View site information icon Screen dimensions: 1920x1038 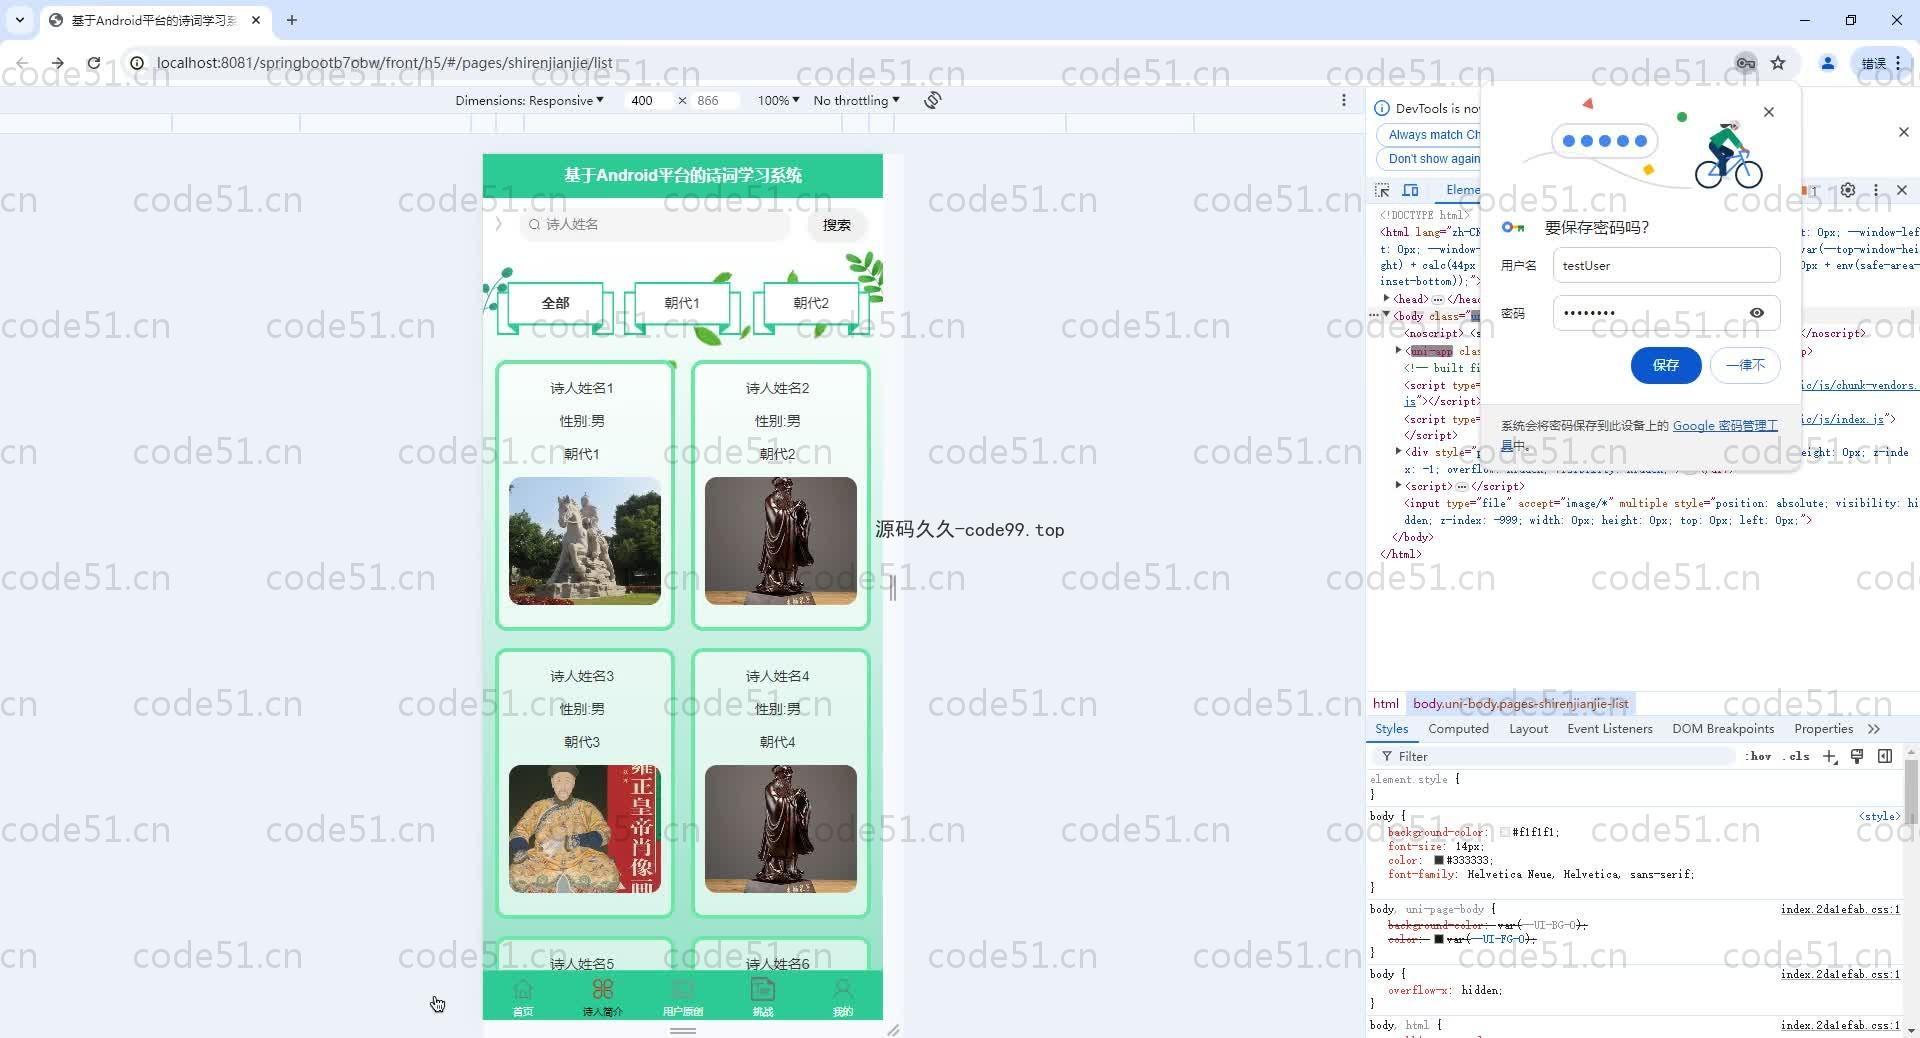[137, 63]
